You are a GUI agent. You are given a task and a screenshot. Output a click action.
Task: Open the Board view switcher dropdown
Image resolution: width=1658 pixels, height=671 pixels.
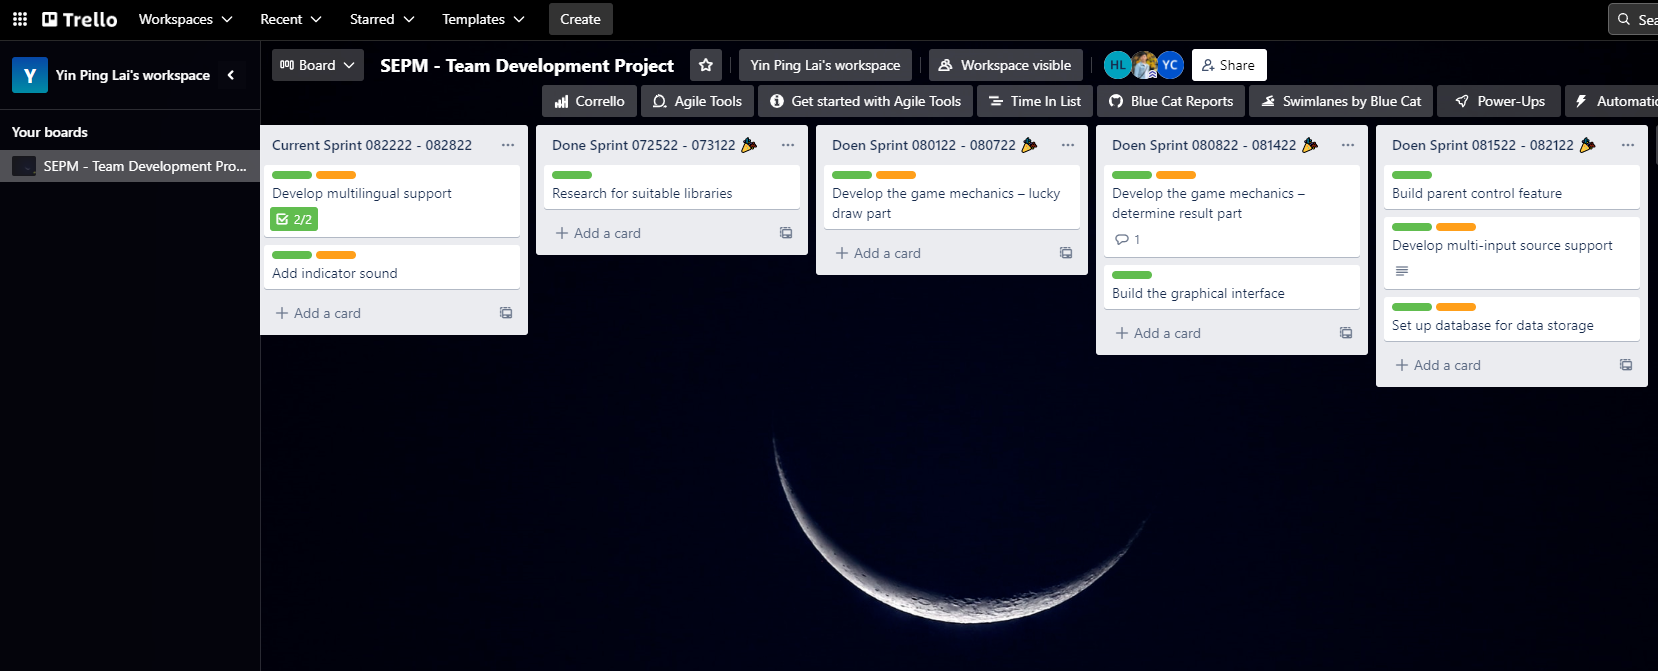(317, 65)
